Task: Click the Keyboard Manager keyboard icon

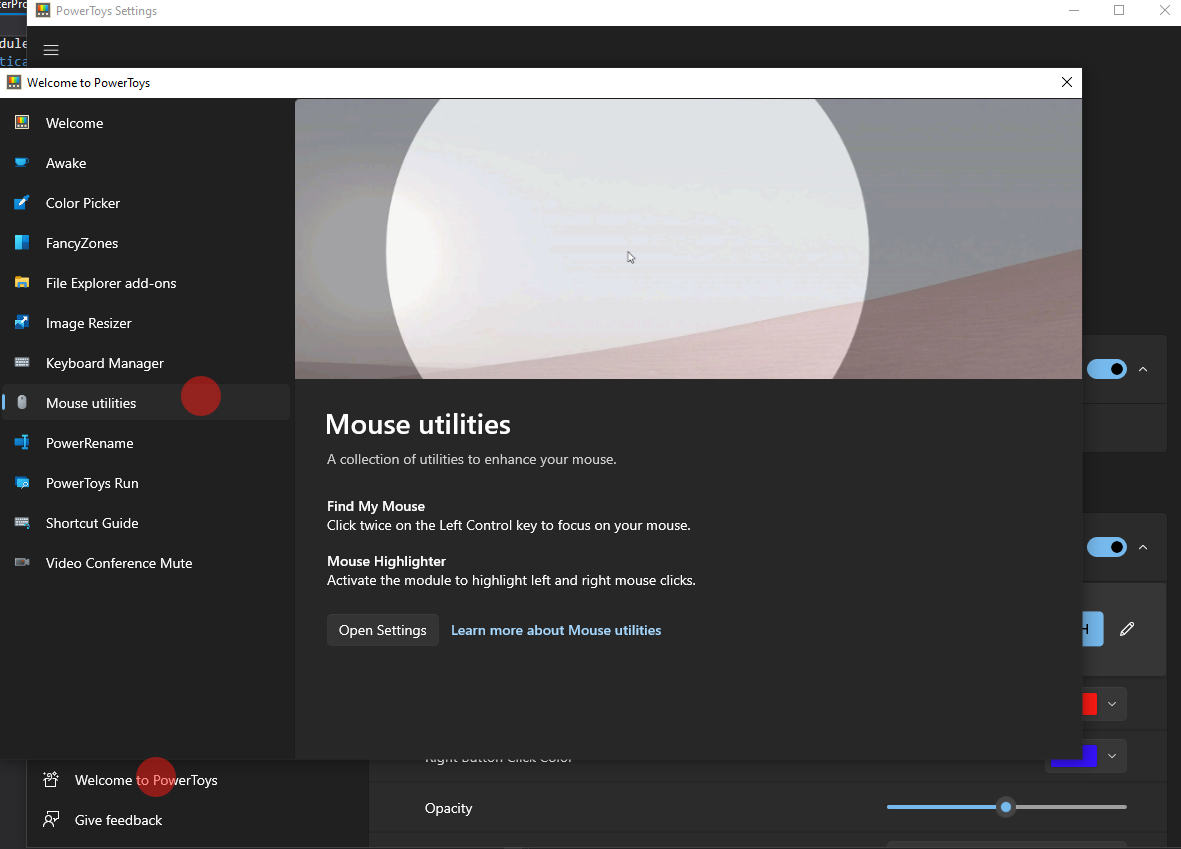Action: 22,362
